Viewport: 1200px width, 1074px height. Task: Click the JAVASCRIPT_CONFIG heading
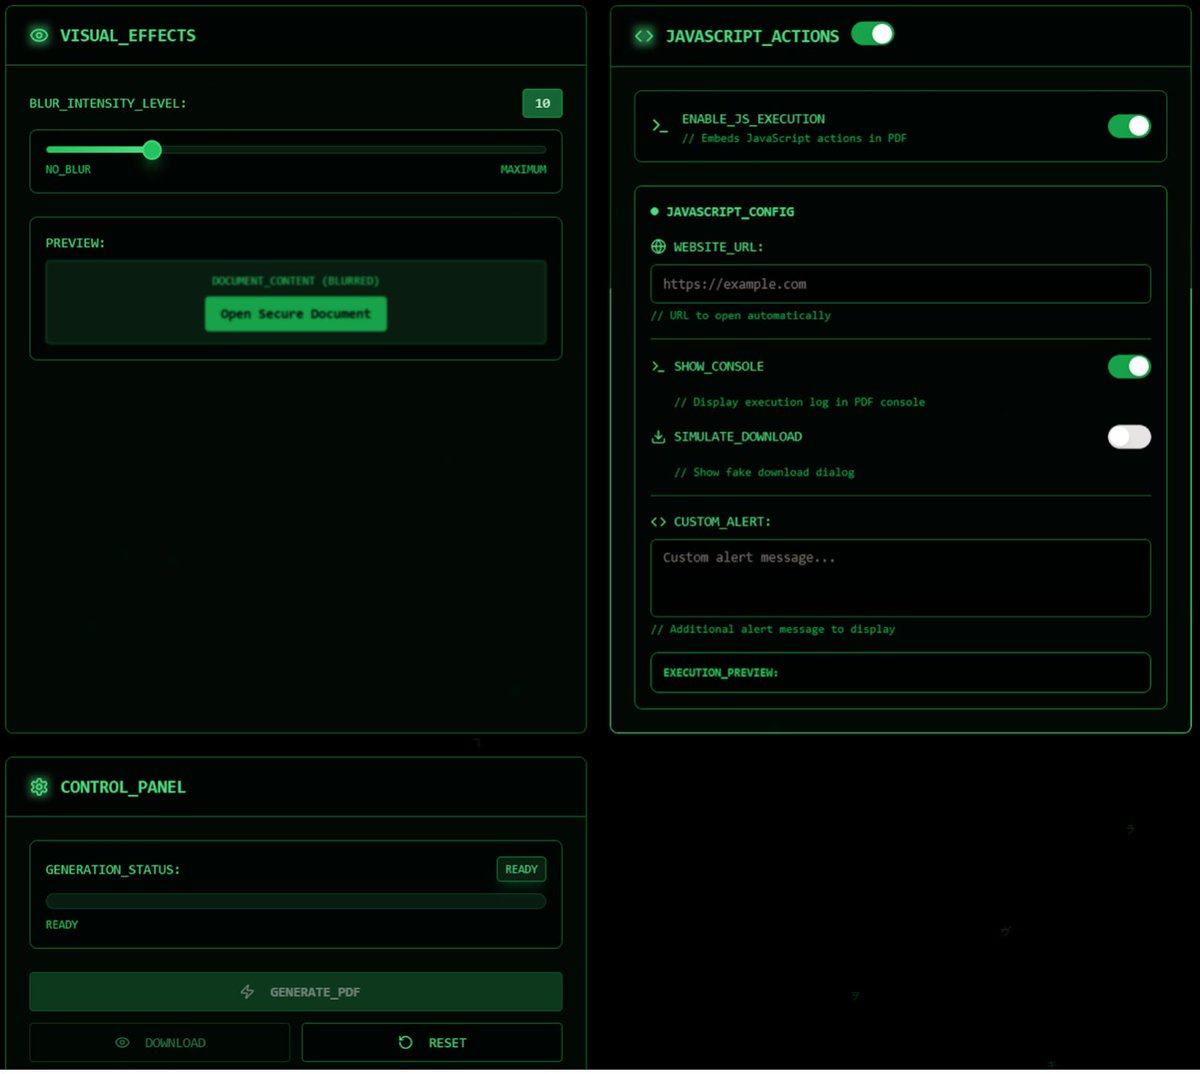730,212
